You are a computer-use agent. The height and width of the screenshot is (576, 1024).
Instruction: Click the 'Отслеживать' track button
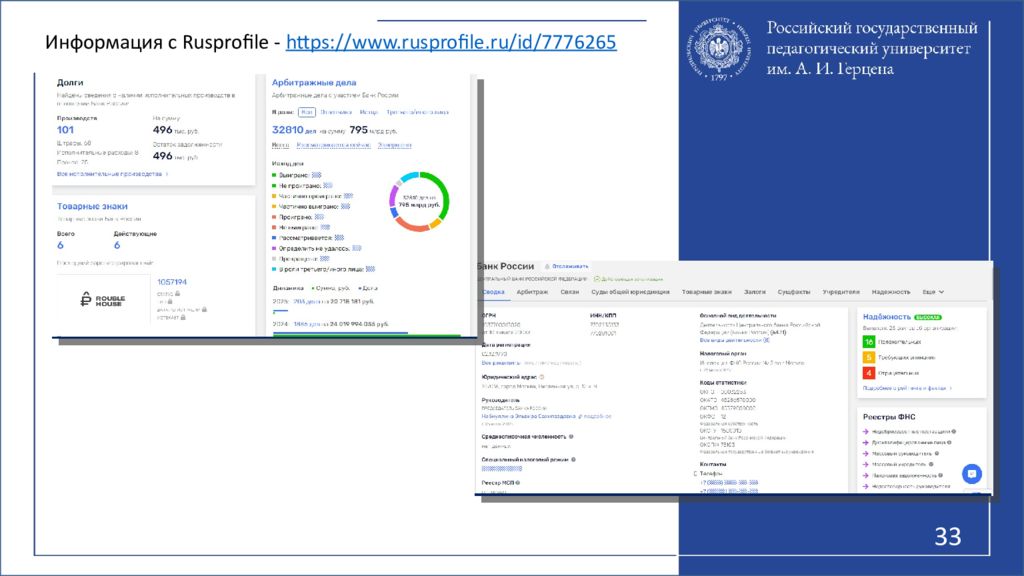[x=567, y=266]
